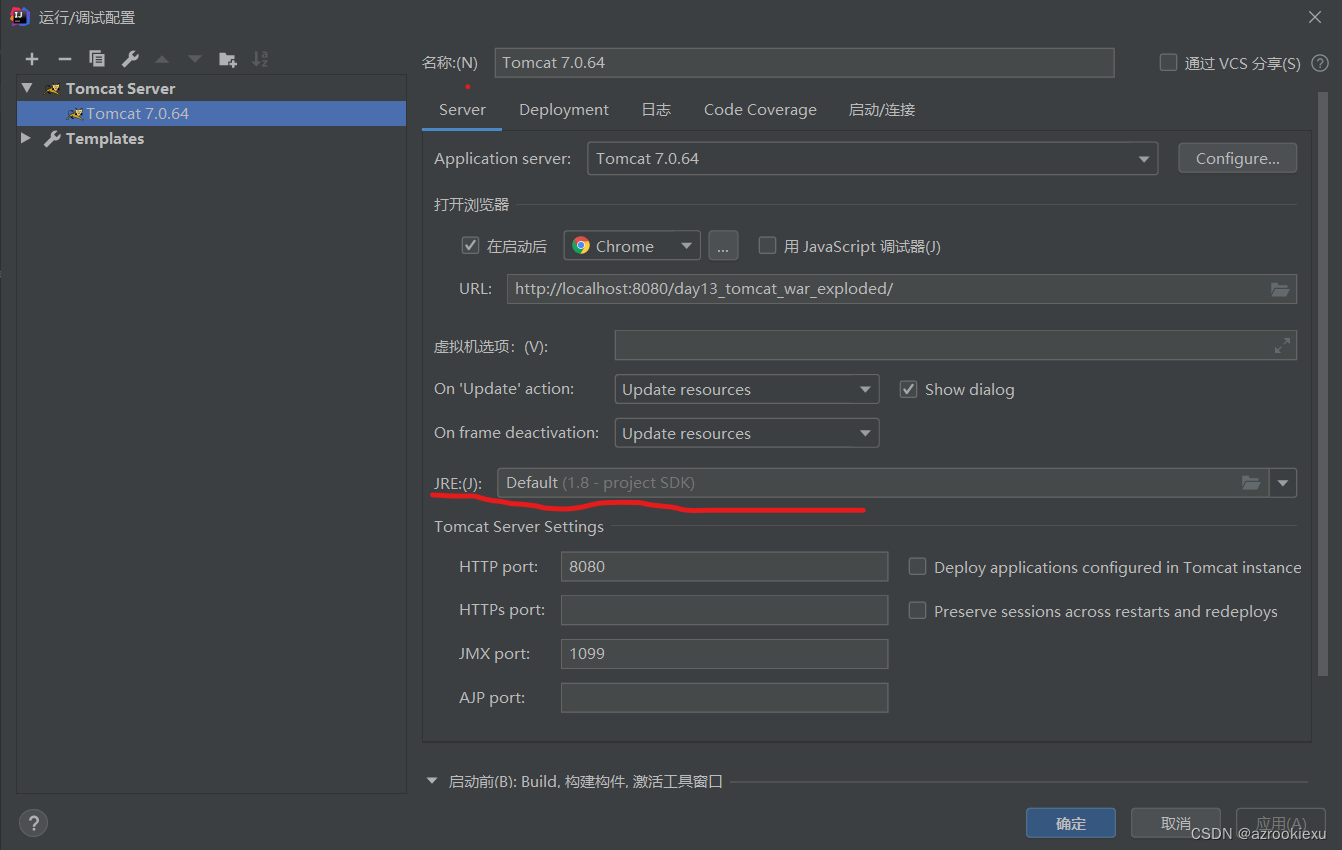Browse for JRE folder icon
The height and width of the screenshot is (850, 1342).
pyautogui.click(x=1251, y=483)
